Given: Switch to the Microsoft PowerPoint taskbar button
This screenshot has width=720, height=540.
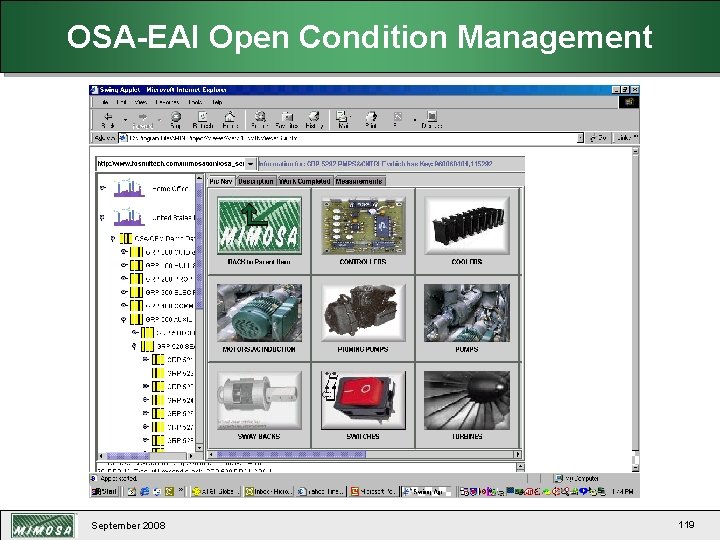Looking at the screenshot, I should (x=373, y=491).
